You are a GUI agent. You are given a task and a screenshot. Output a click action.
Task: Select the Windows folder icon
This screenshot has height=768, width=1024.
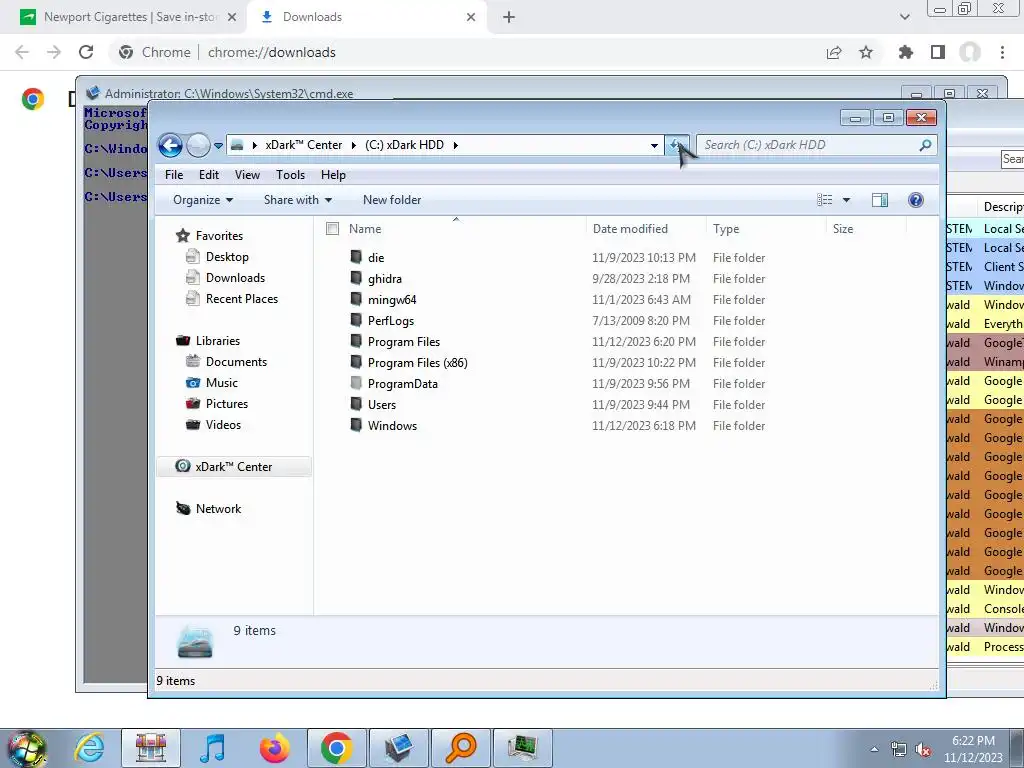[x=356, y=425]
